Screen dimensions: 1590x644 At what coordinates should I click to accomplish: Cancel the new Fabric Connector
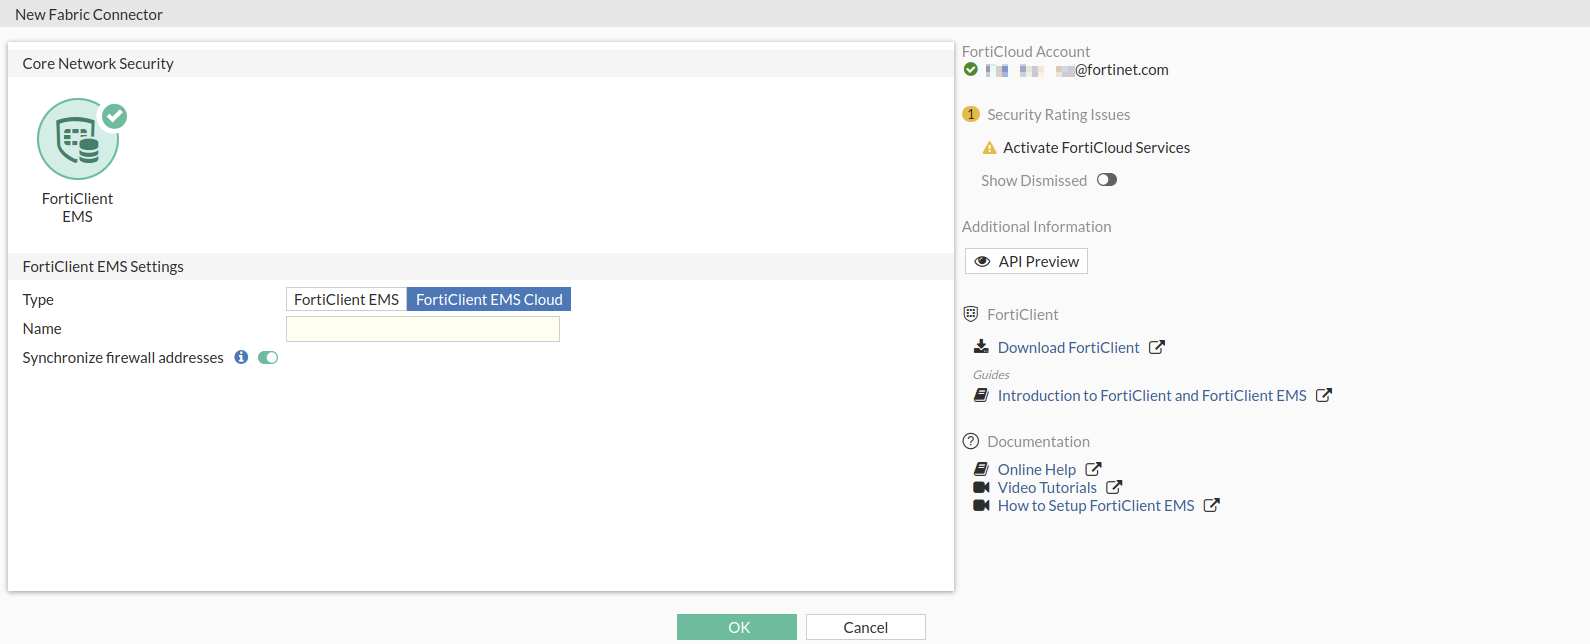pyautogui.click(x=866, y=627)
